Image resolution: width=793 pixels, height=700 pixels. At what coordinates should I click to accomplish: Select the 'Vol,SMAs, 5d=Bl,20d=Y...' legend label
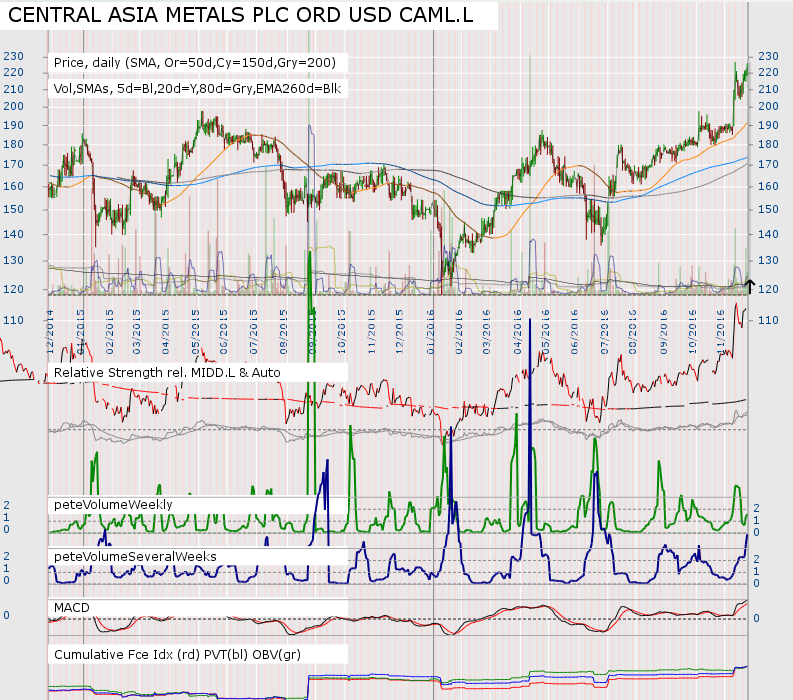pyautogui.click(x=197, y=89)
